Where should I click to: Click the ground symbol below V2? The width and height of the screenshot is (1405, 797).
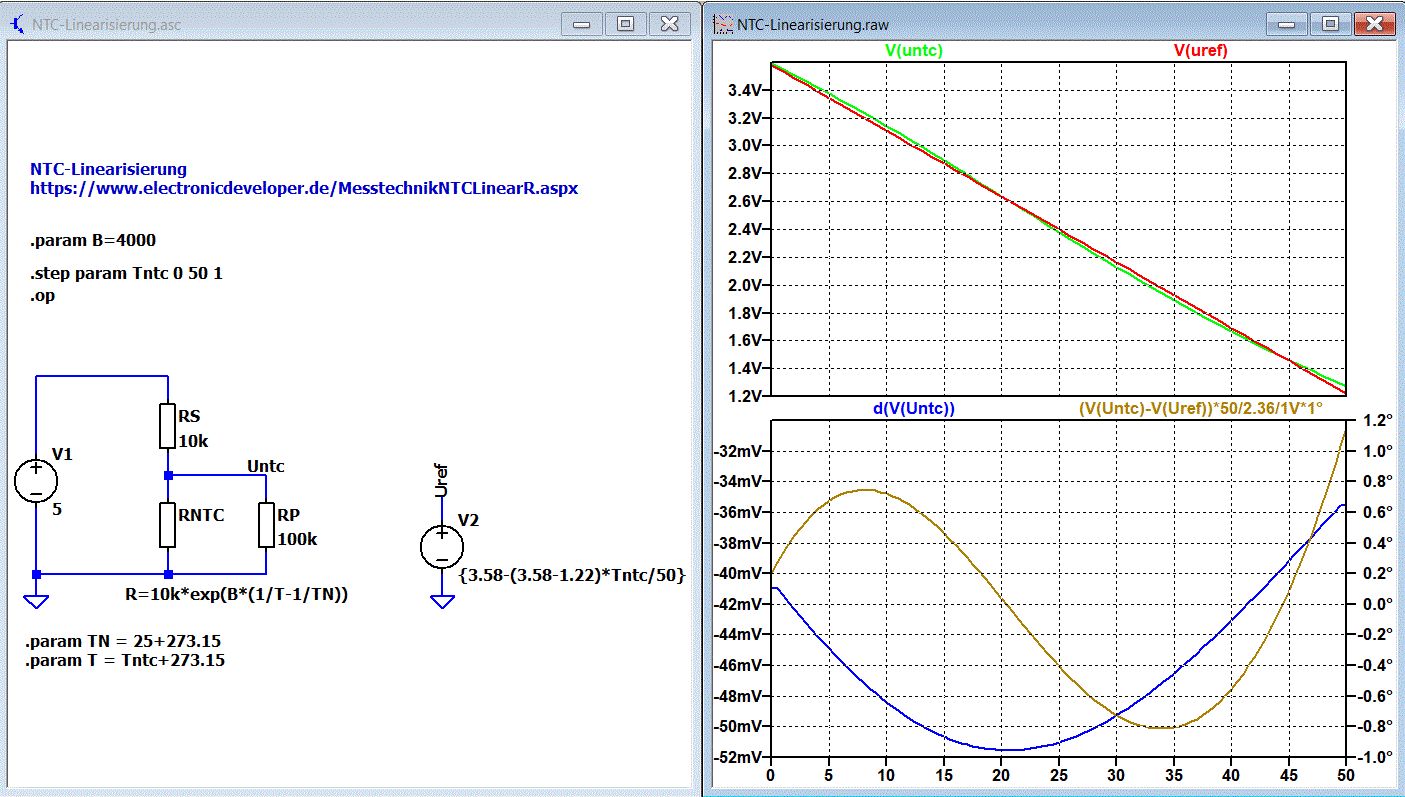(441, 601)
